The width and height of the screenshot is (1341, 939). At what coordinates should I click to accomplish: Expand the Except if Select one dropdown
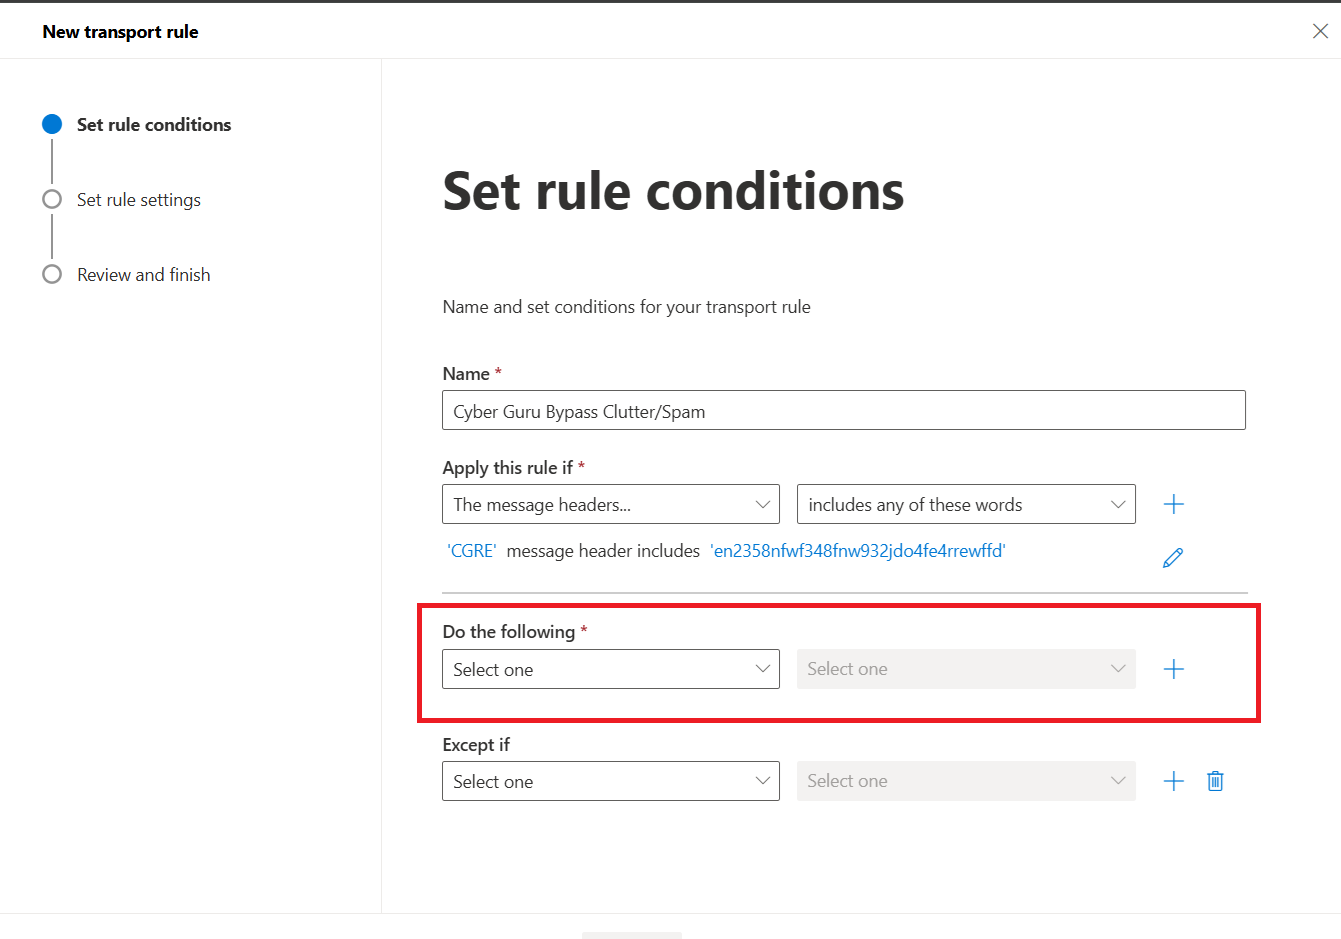click(x=611, y=781)
